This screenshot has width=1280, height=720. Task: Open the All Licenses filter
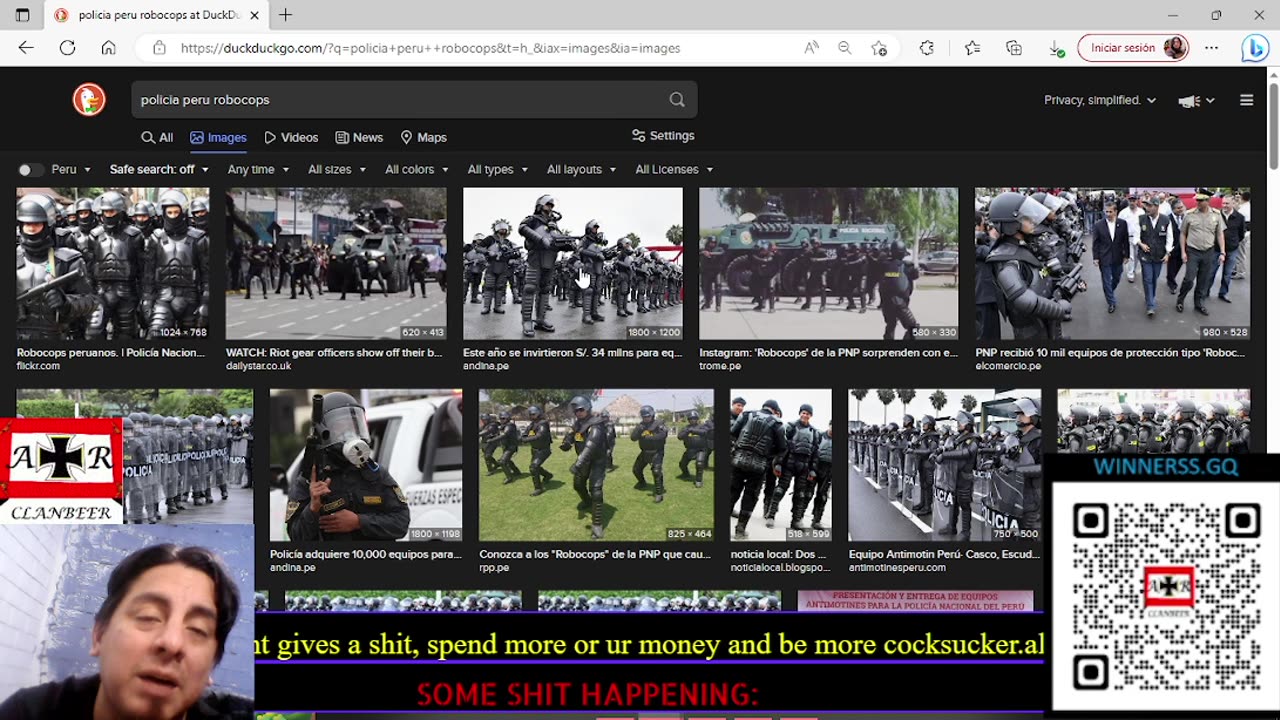tap(675, 170)
